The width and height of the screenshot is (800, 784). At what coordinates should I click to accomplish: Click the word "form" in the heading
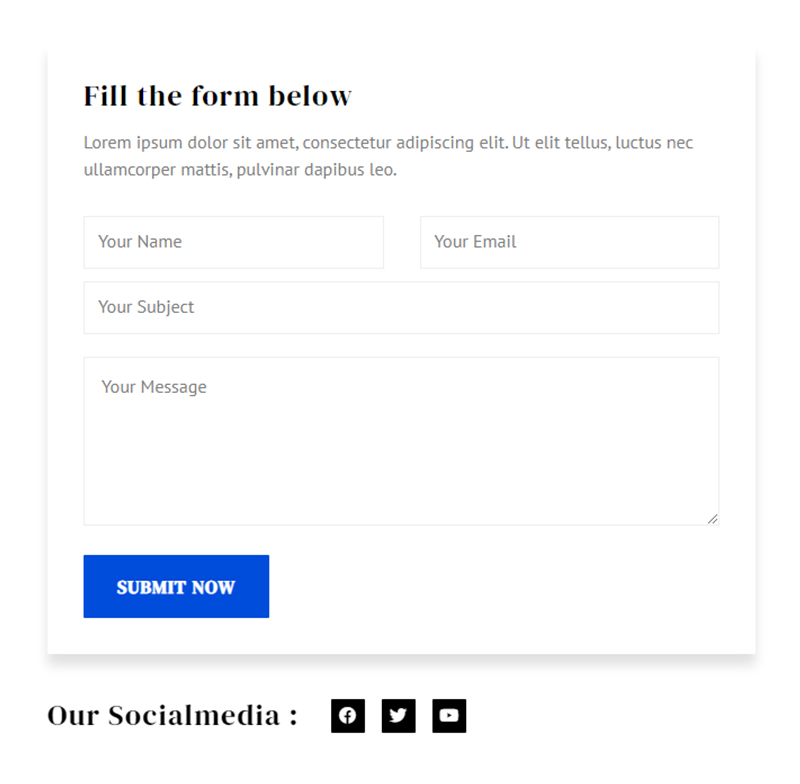pyautogui.click(x=224, y=96)
